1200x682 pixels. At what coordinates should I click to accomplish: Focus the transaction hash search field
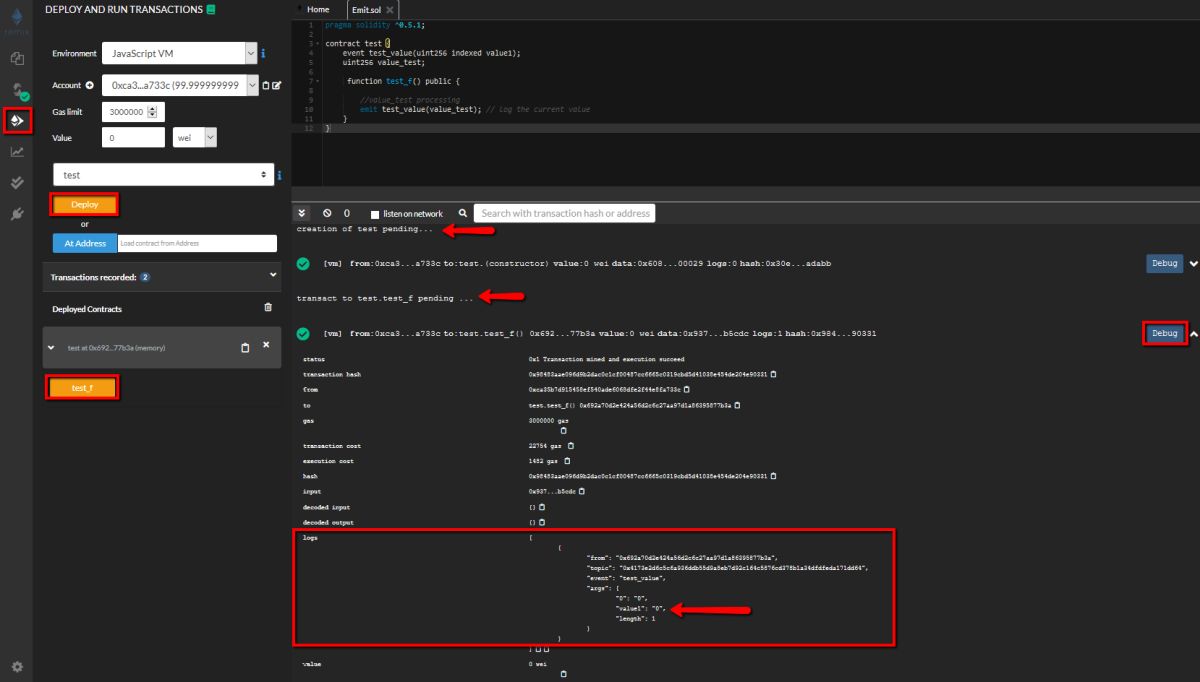pyautogui.click(x=565, y=213)
